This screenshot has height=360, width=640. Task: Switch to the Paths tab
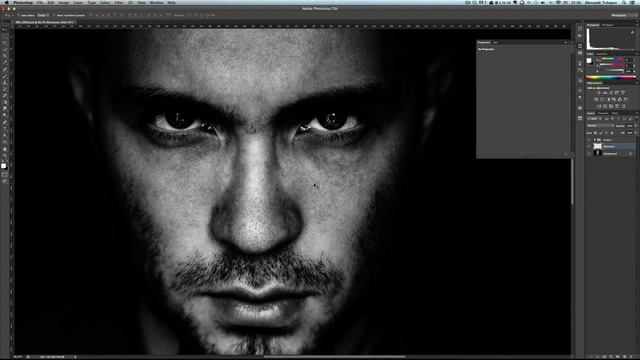615,113
